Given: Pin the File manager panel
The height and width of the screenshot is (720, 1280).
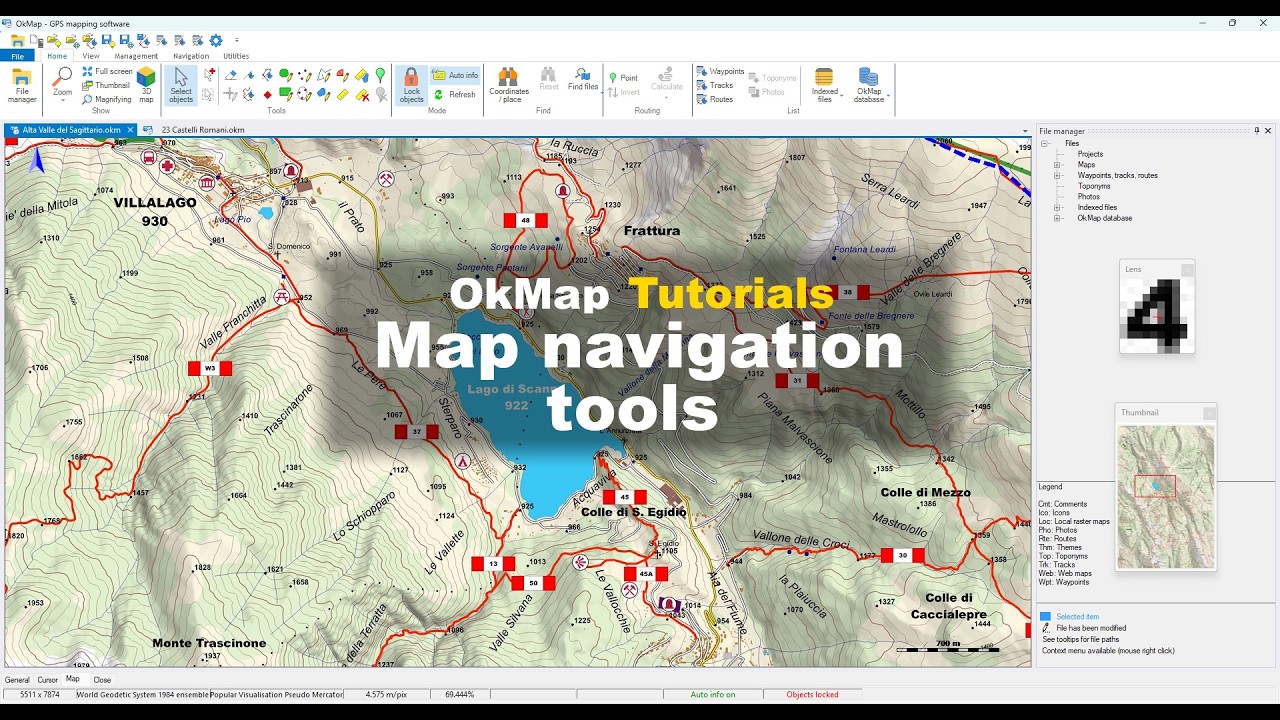Looking at the screenshot, I should coord(1256,131).
